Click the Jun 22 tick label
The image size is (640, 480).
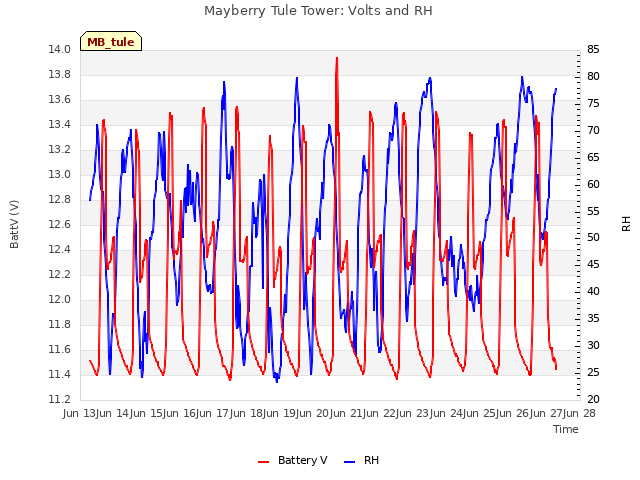pos(381,413)
